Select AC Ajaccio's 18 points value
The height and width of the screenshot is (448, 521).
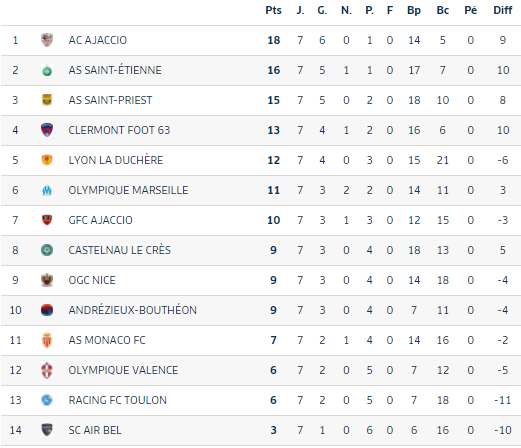274,40
